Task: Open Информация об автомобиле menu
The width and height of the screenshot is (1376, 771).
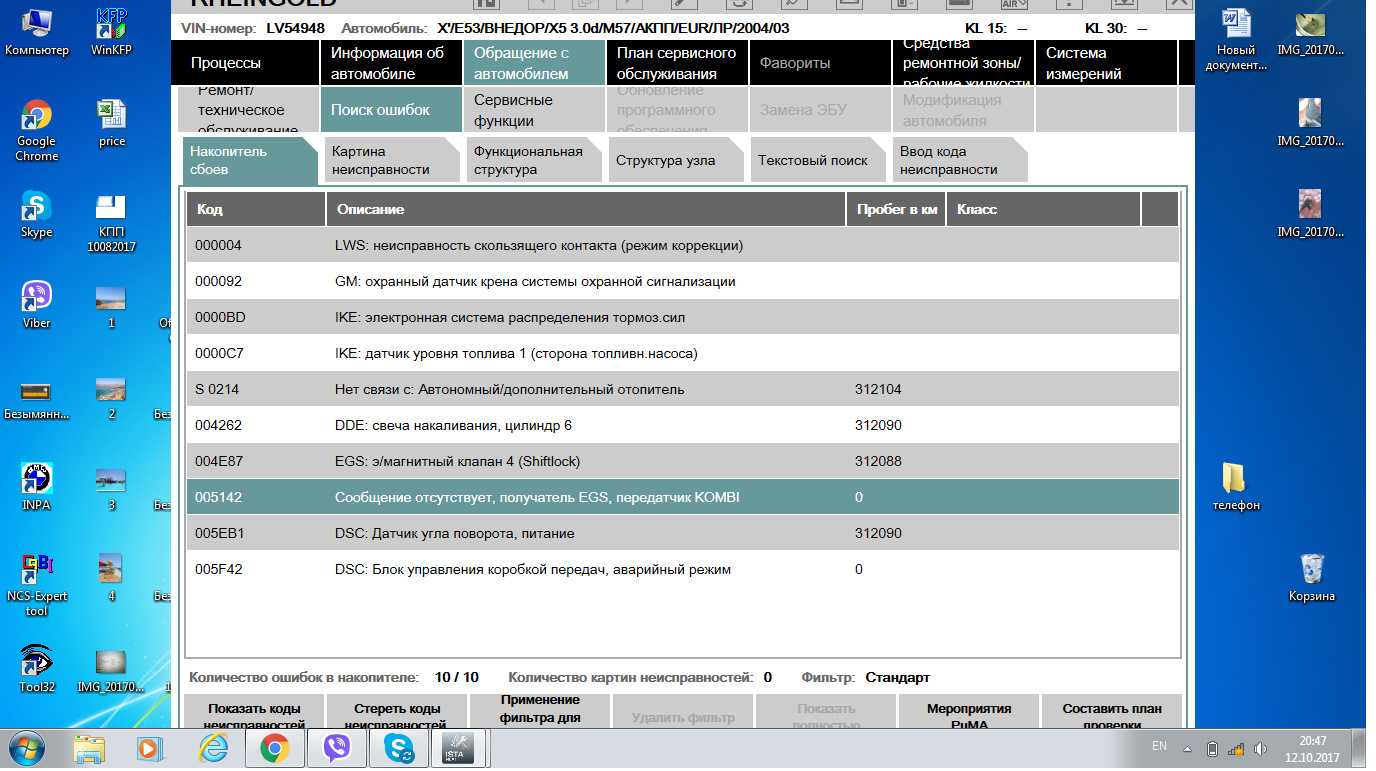Action: point(392,63)
